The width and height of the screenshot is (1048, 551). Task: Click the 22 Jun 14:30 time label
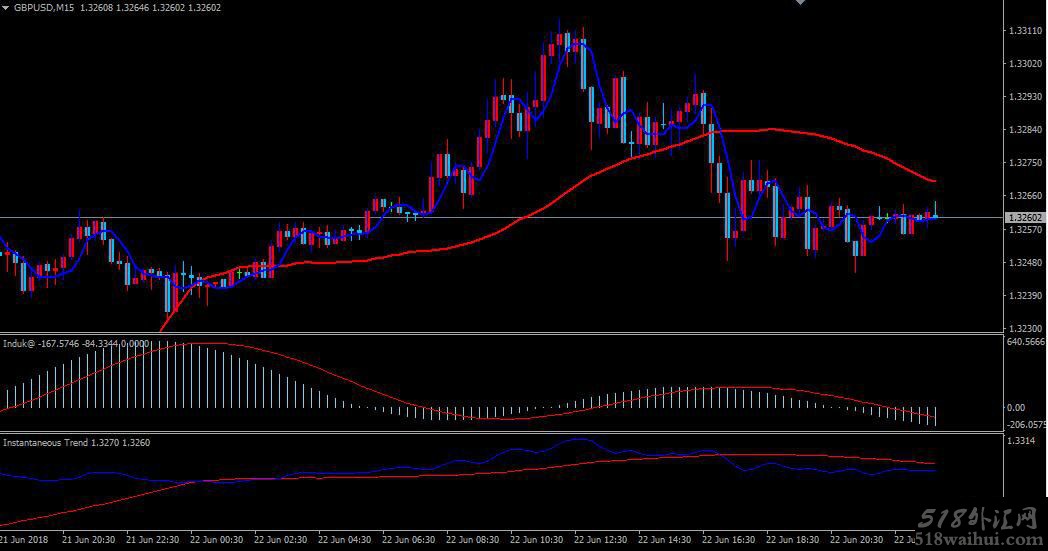[x=664, y=540]
